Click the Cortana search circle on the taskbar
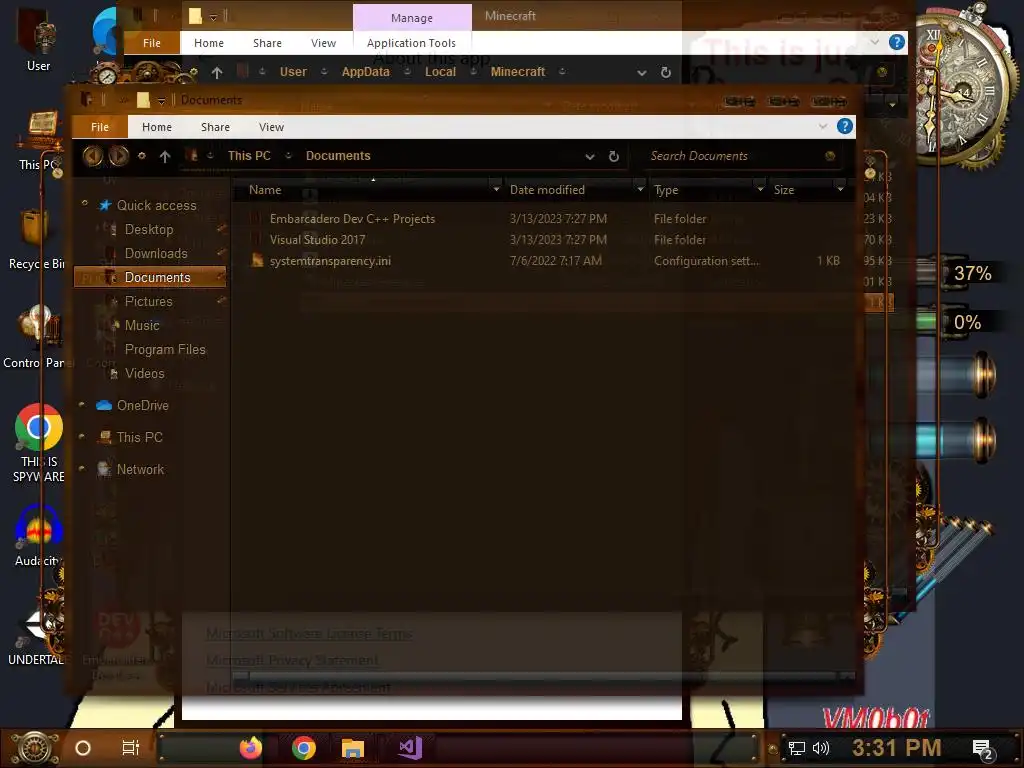The image size is (1024, 768). [83, 748]
